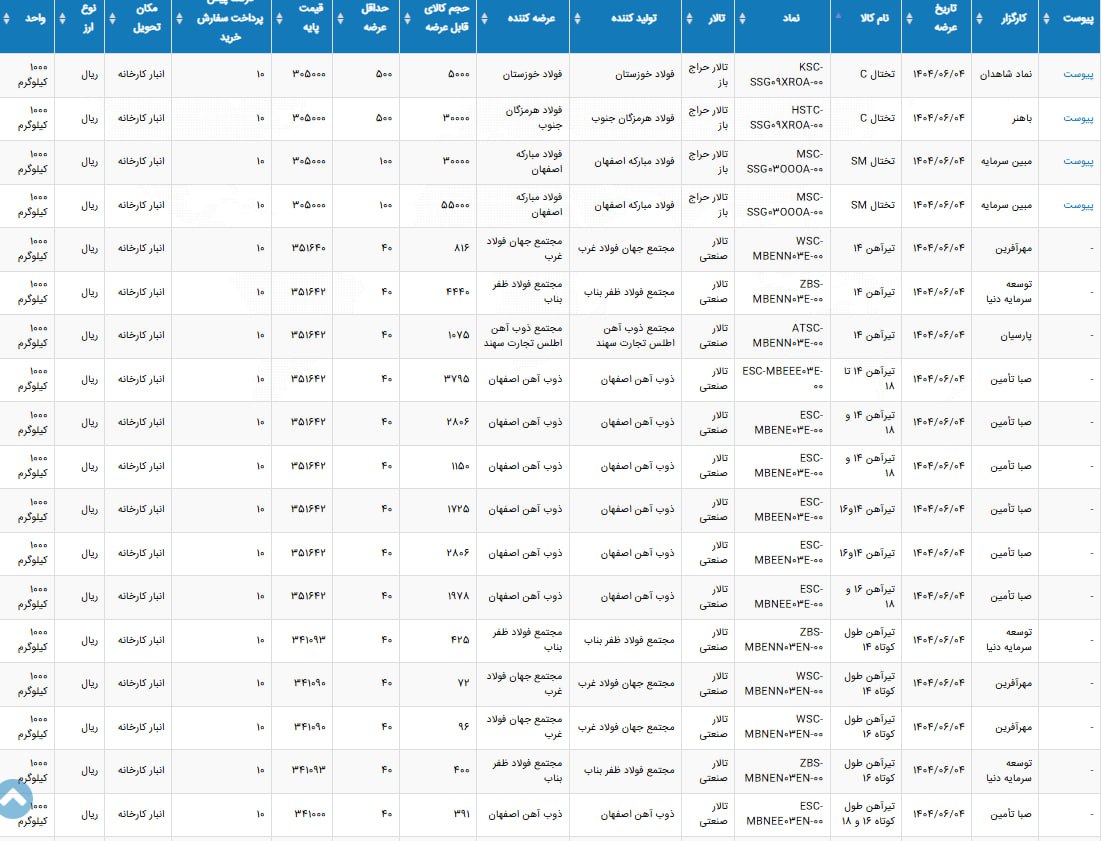The image size is (1102, 841).
Task: Click the base price cell ۳۴۱۰۰۰
Action: [x=310, y=814]
